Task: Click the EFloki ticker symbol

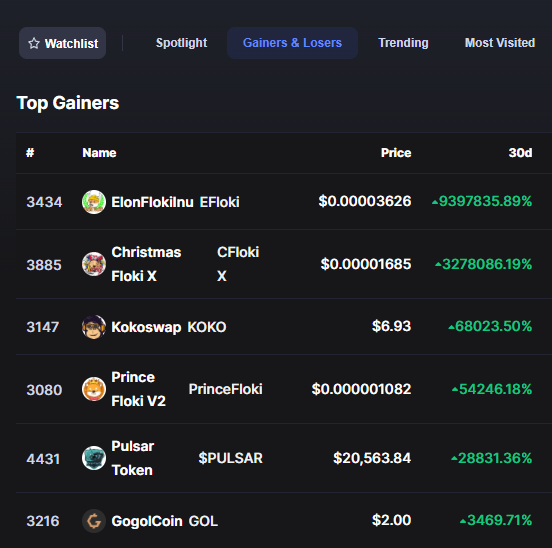Action: [219, 202]
